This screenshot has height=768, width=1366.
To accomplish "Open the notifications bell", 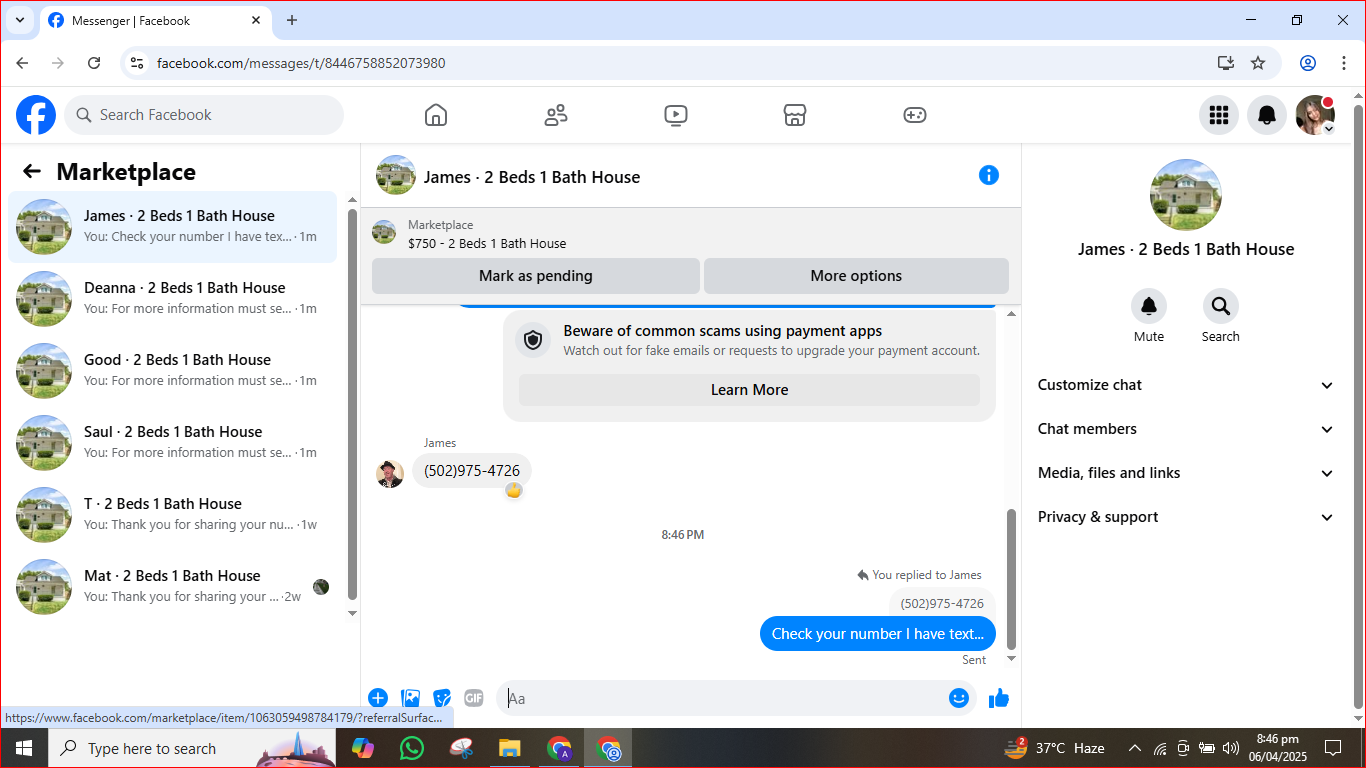I will (x=1267, y=115).
